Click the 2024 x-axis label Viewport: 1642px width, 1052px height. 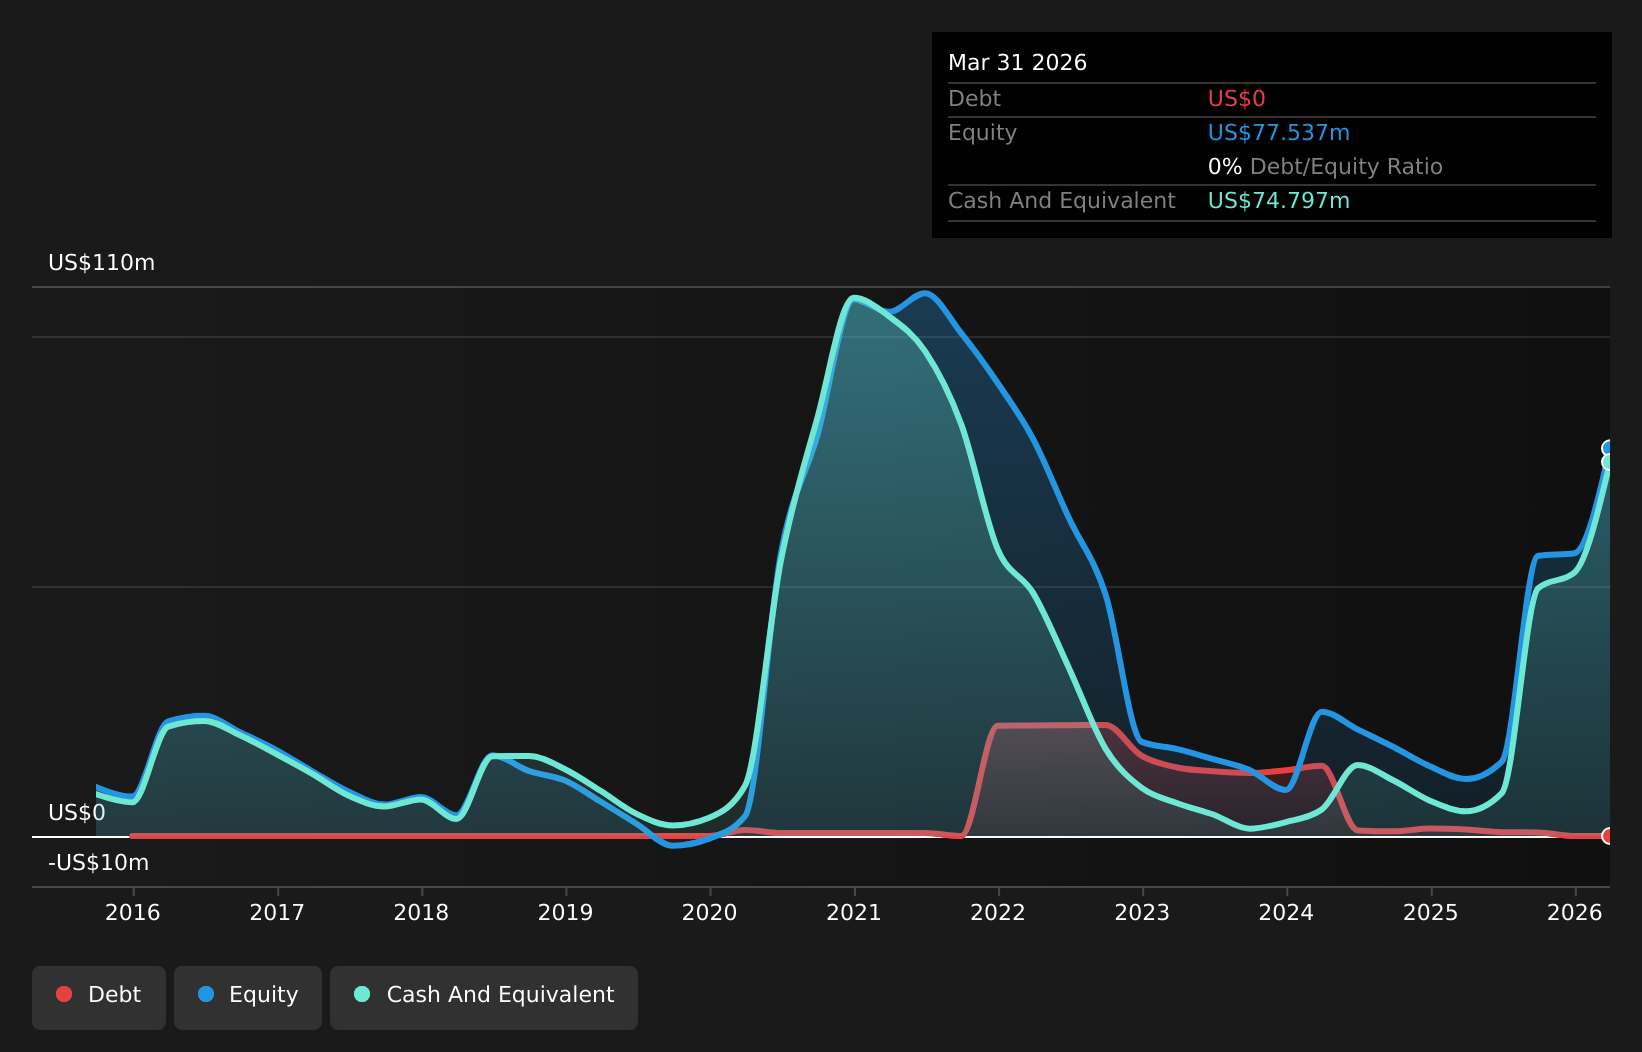[1286, 912]
